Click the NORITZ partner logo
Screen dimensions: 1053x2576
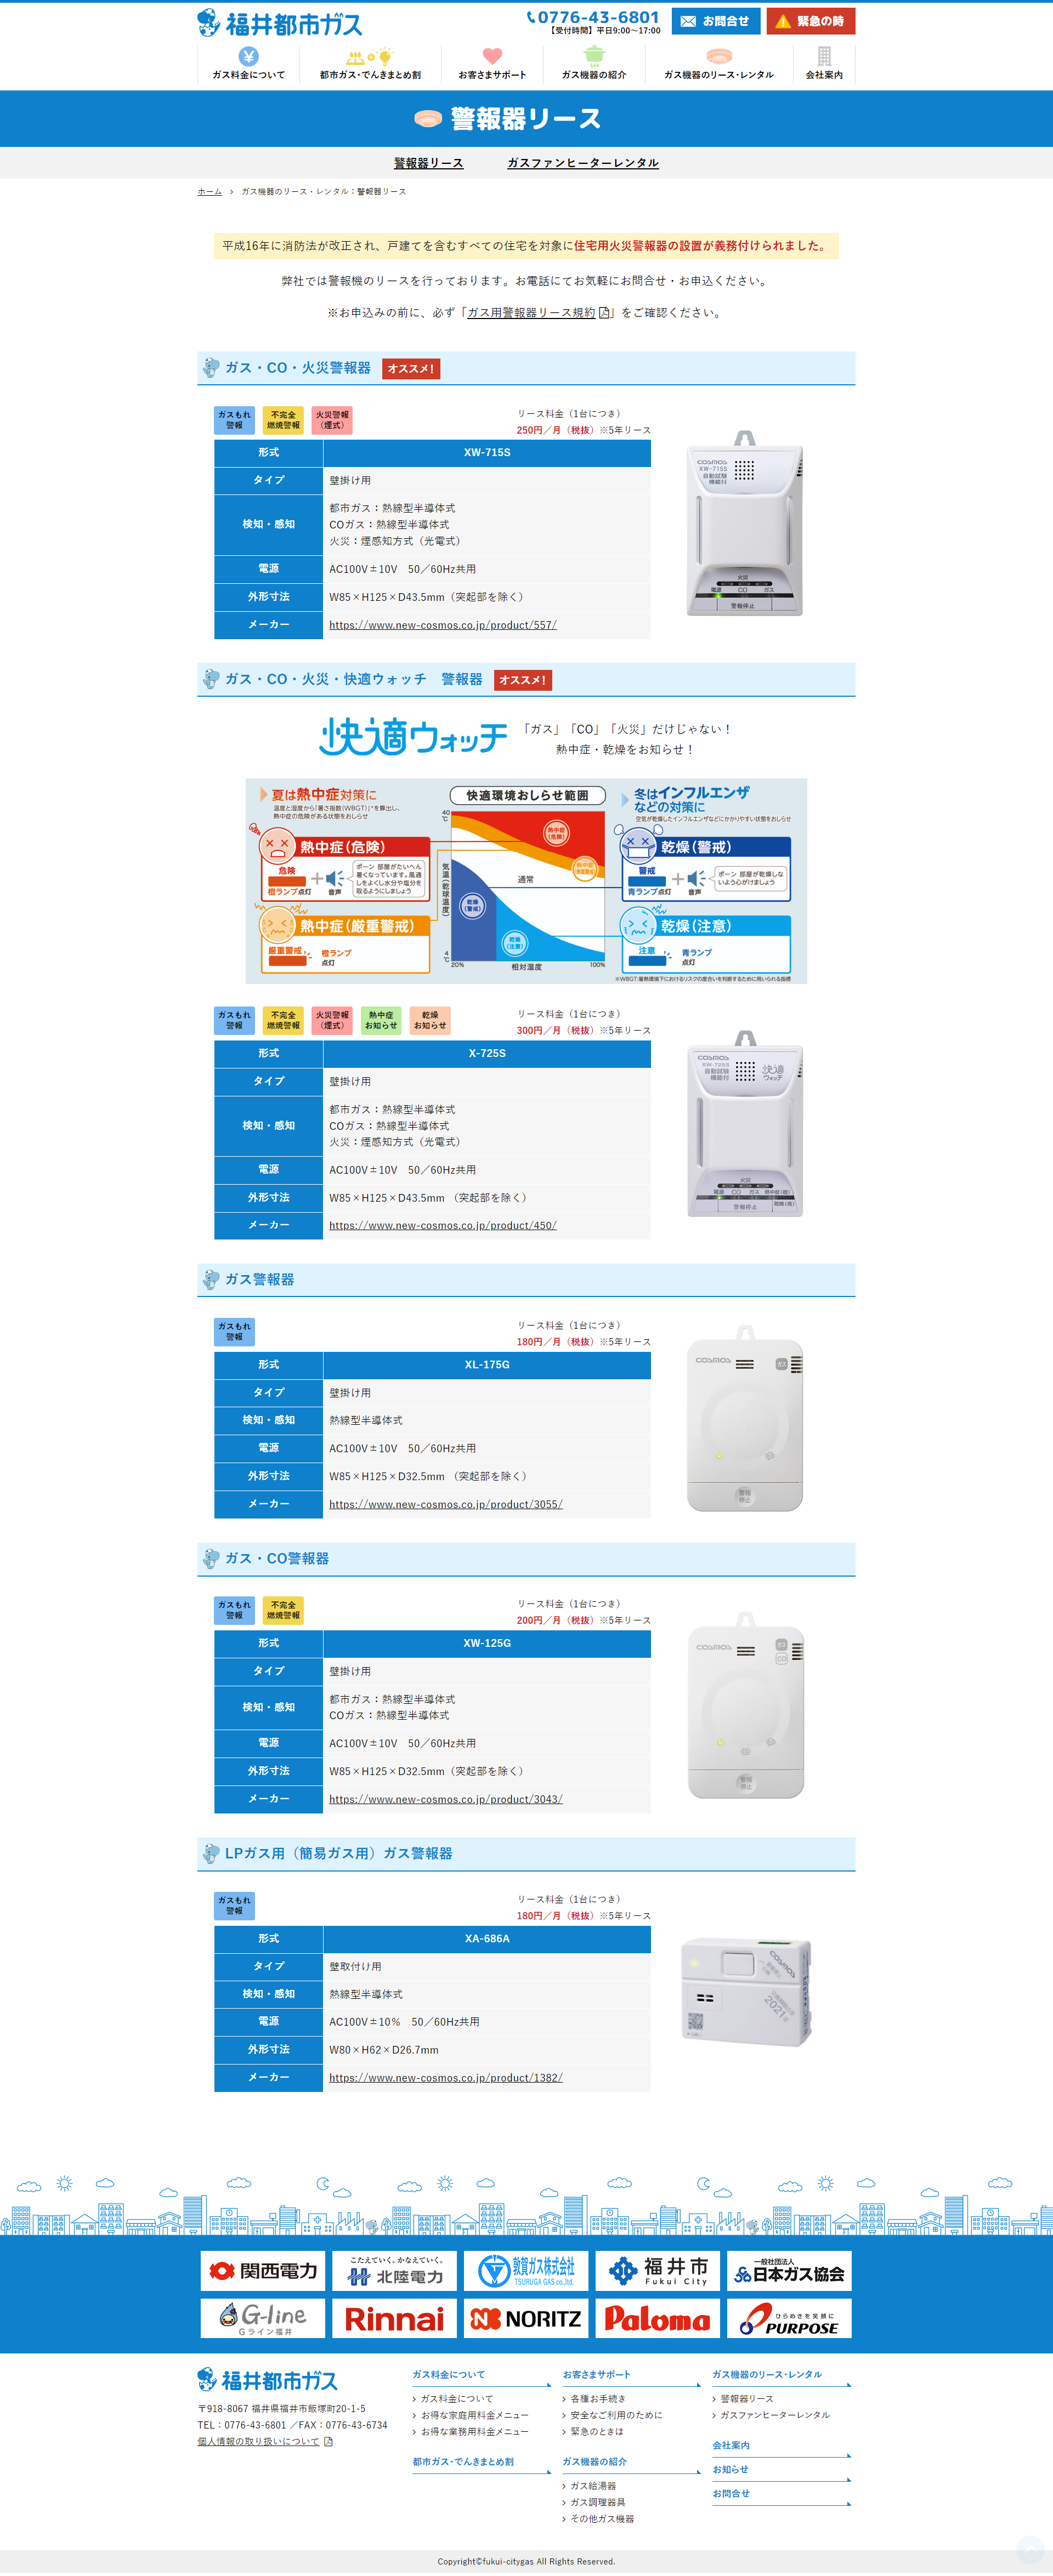tap(526, 2318)
